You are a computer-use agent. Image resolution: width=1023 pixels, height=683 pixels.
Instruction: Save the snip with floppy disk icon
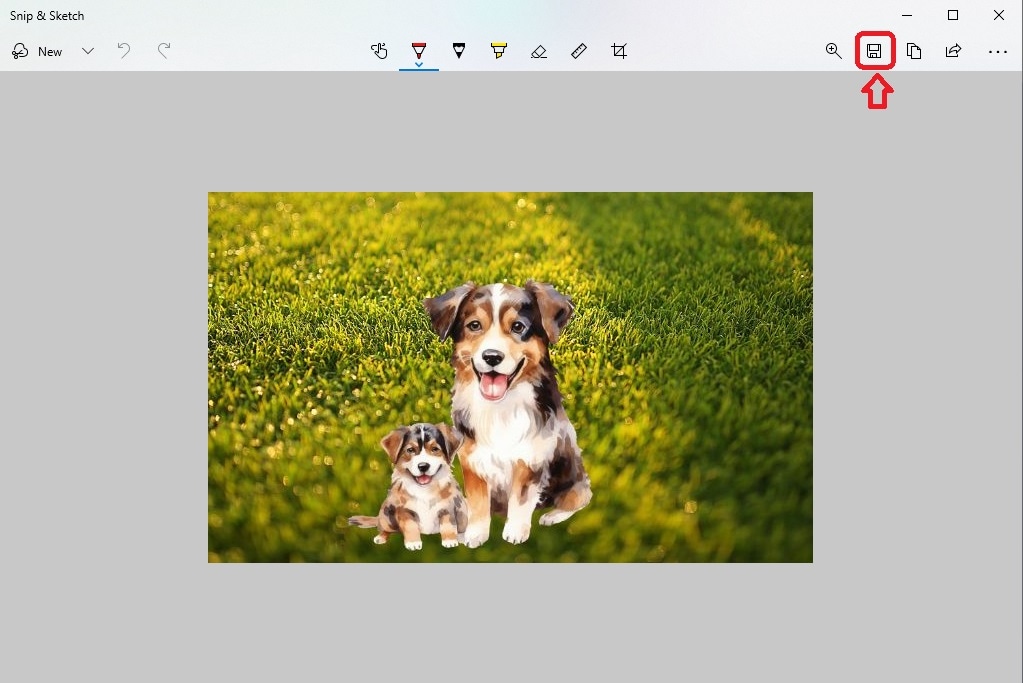click(x=874, y=50)
